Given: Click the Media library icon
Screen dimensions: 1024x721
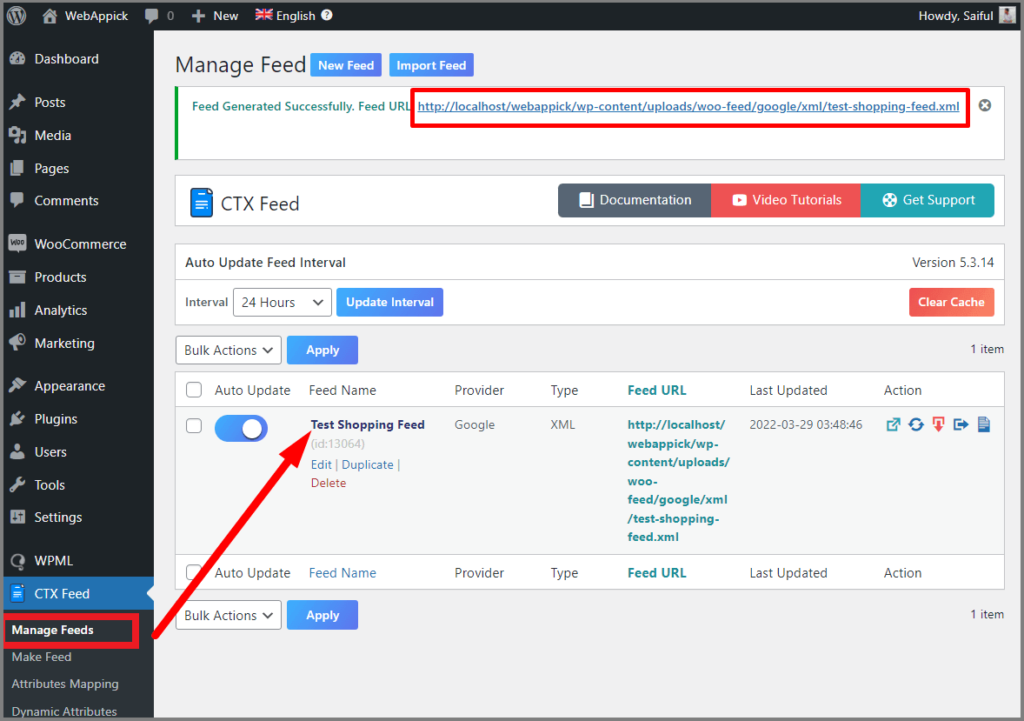Looking at the screenshot, I should [x=18, y=135].
